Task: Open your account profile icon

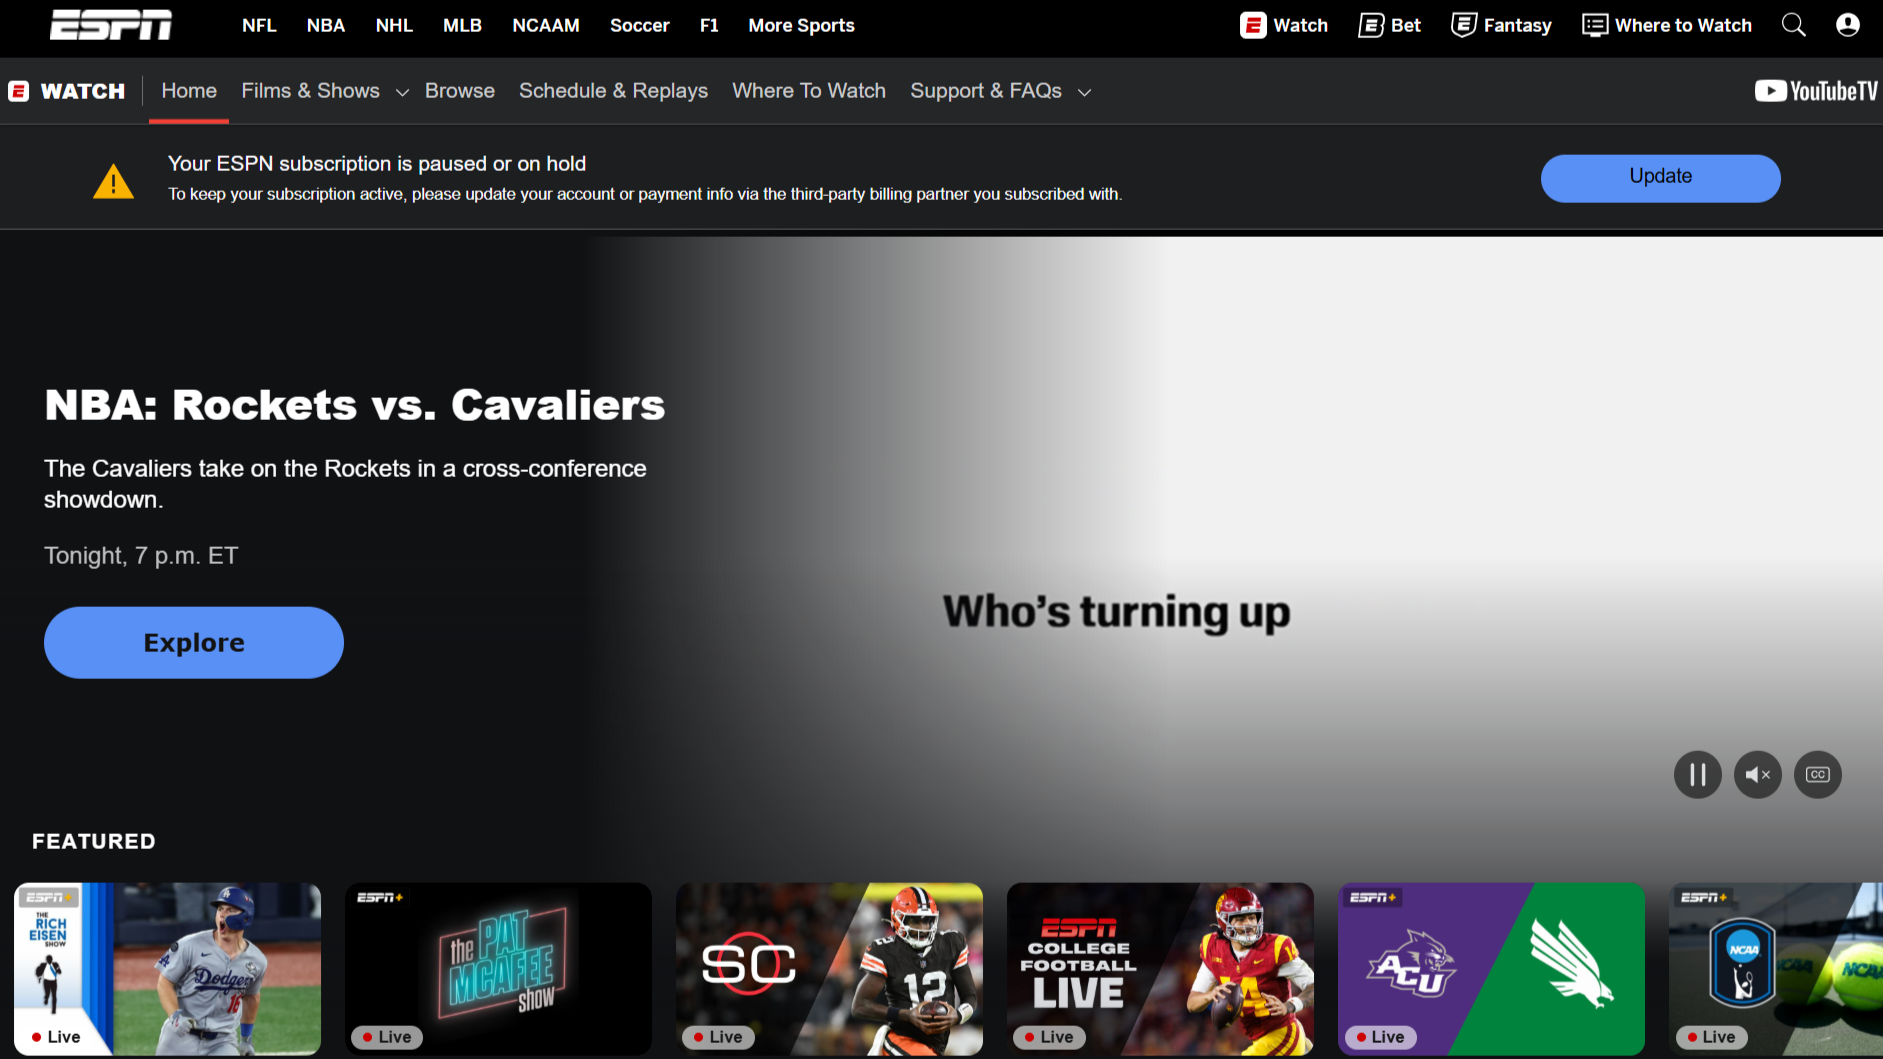Action: tap(1847, 25)
